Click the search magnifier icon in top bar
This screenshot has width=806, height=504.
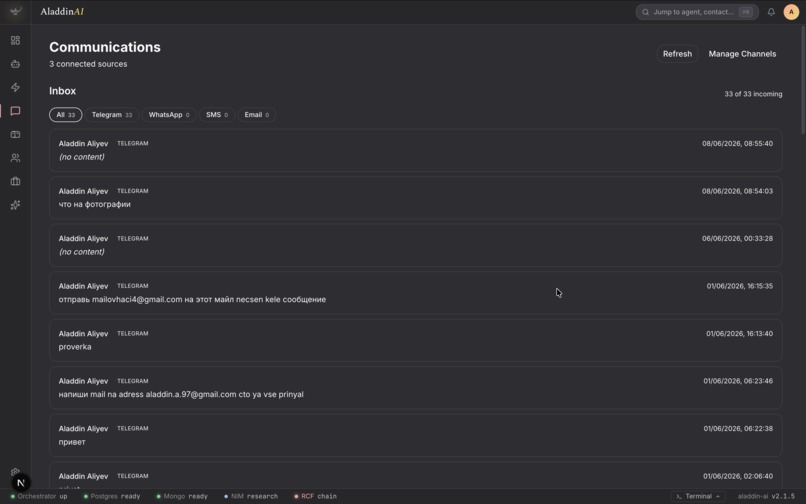coord(646,12)
